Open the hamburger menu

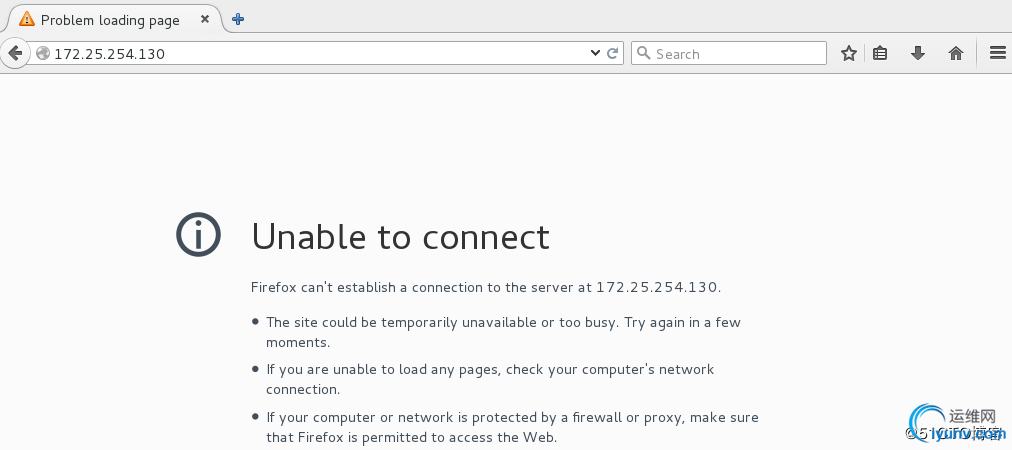pyautogui.click(x=998, y=54)
